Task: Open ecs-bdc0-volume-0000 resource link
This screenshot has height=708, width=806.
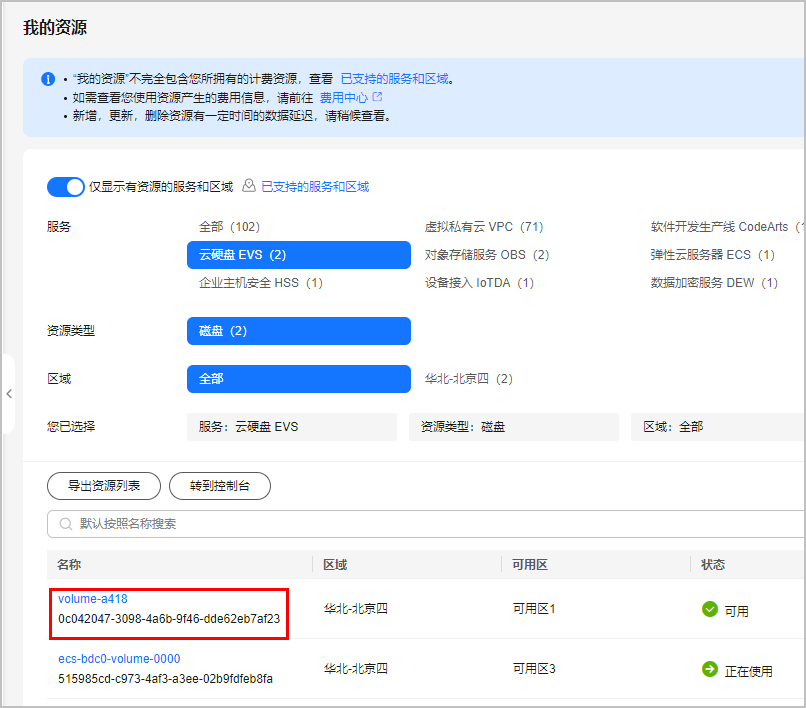Action: coord(119,659)
